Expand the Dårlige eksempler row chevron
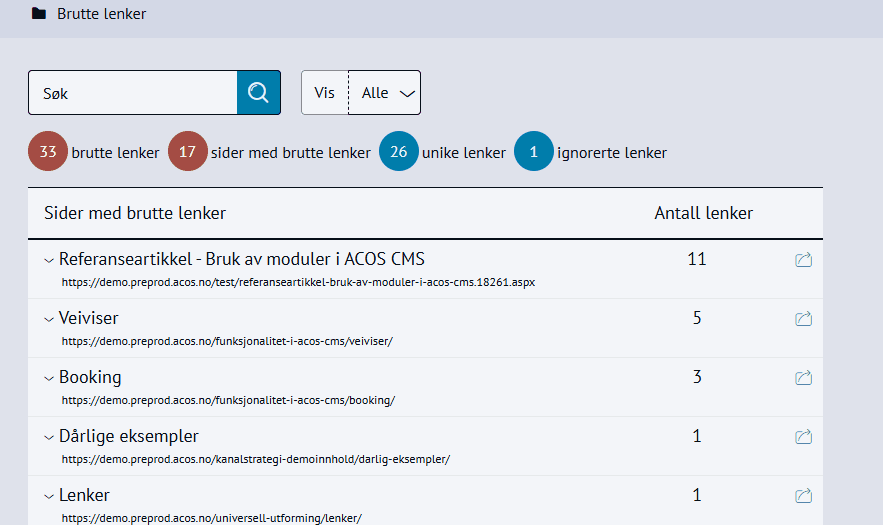This screenshot has width=883, height=525. pyautogui.click(x=49, y=437)
